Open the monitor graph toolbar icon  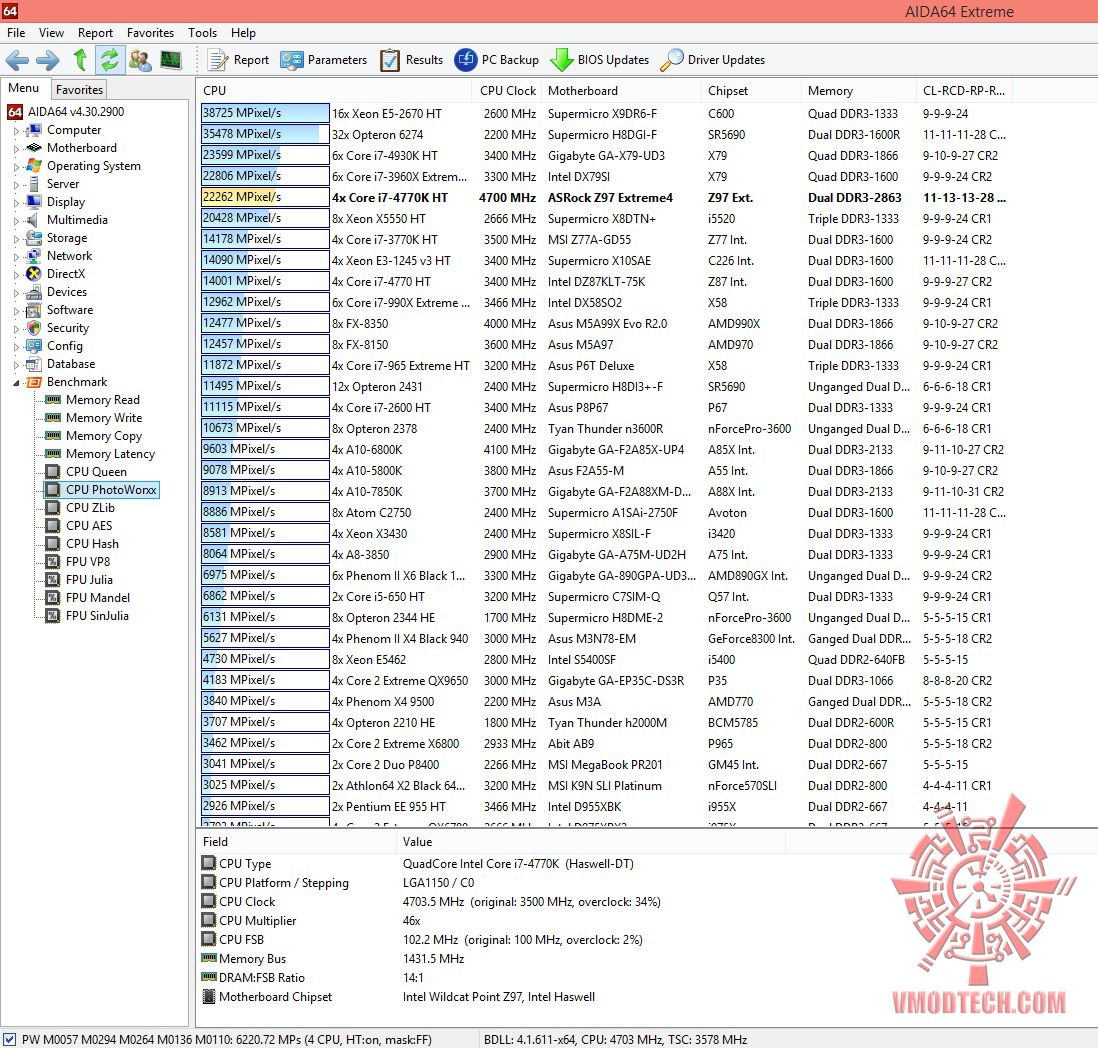tap(171, 60)
